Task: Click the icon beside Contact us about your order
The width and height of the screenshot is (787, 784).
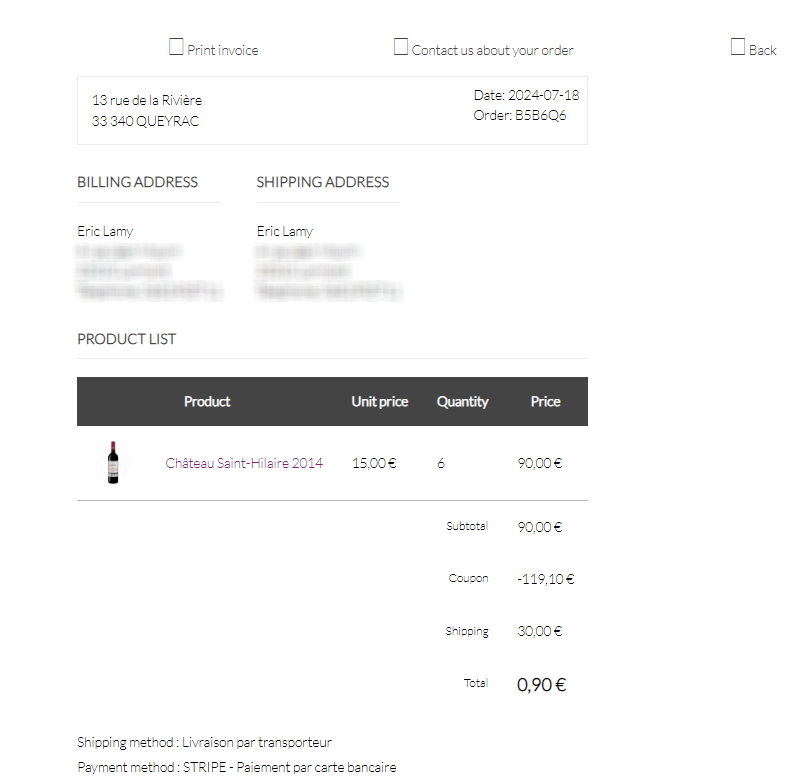Action: [401, 47]
